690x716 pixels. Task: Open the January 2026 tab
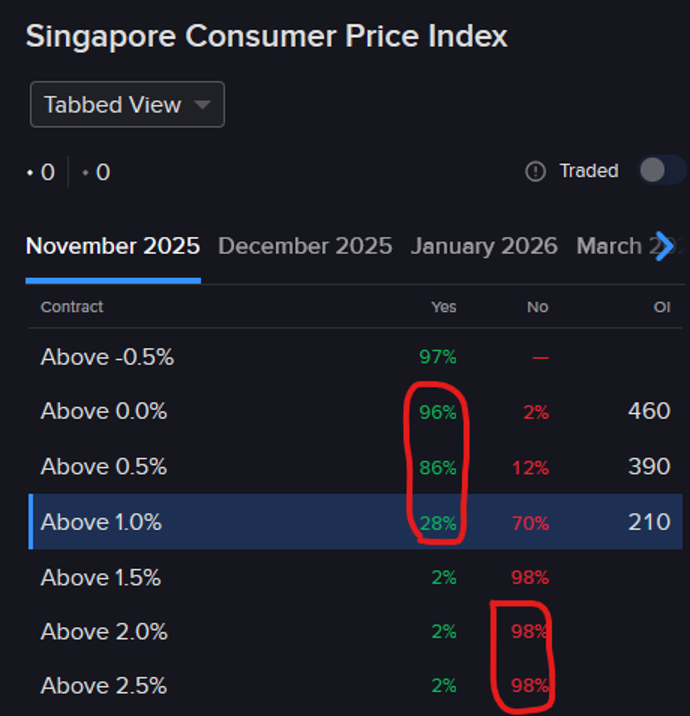pos(484,246)
